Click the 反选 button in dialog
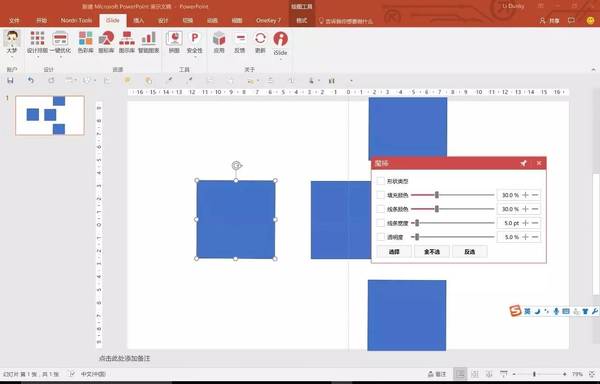Screen dimensions: 600x384 pyautogui.click(x=470, y=252)
